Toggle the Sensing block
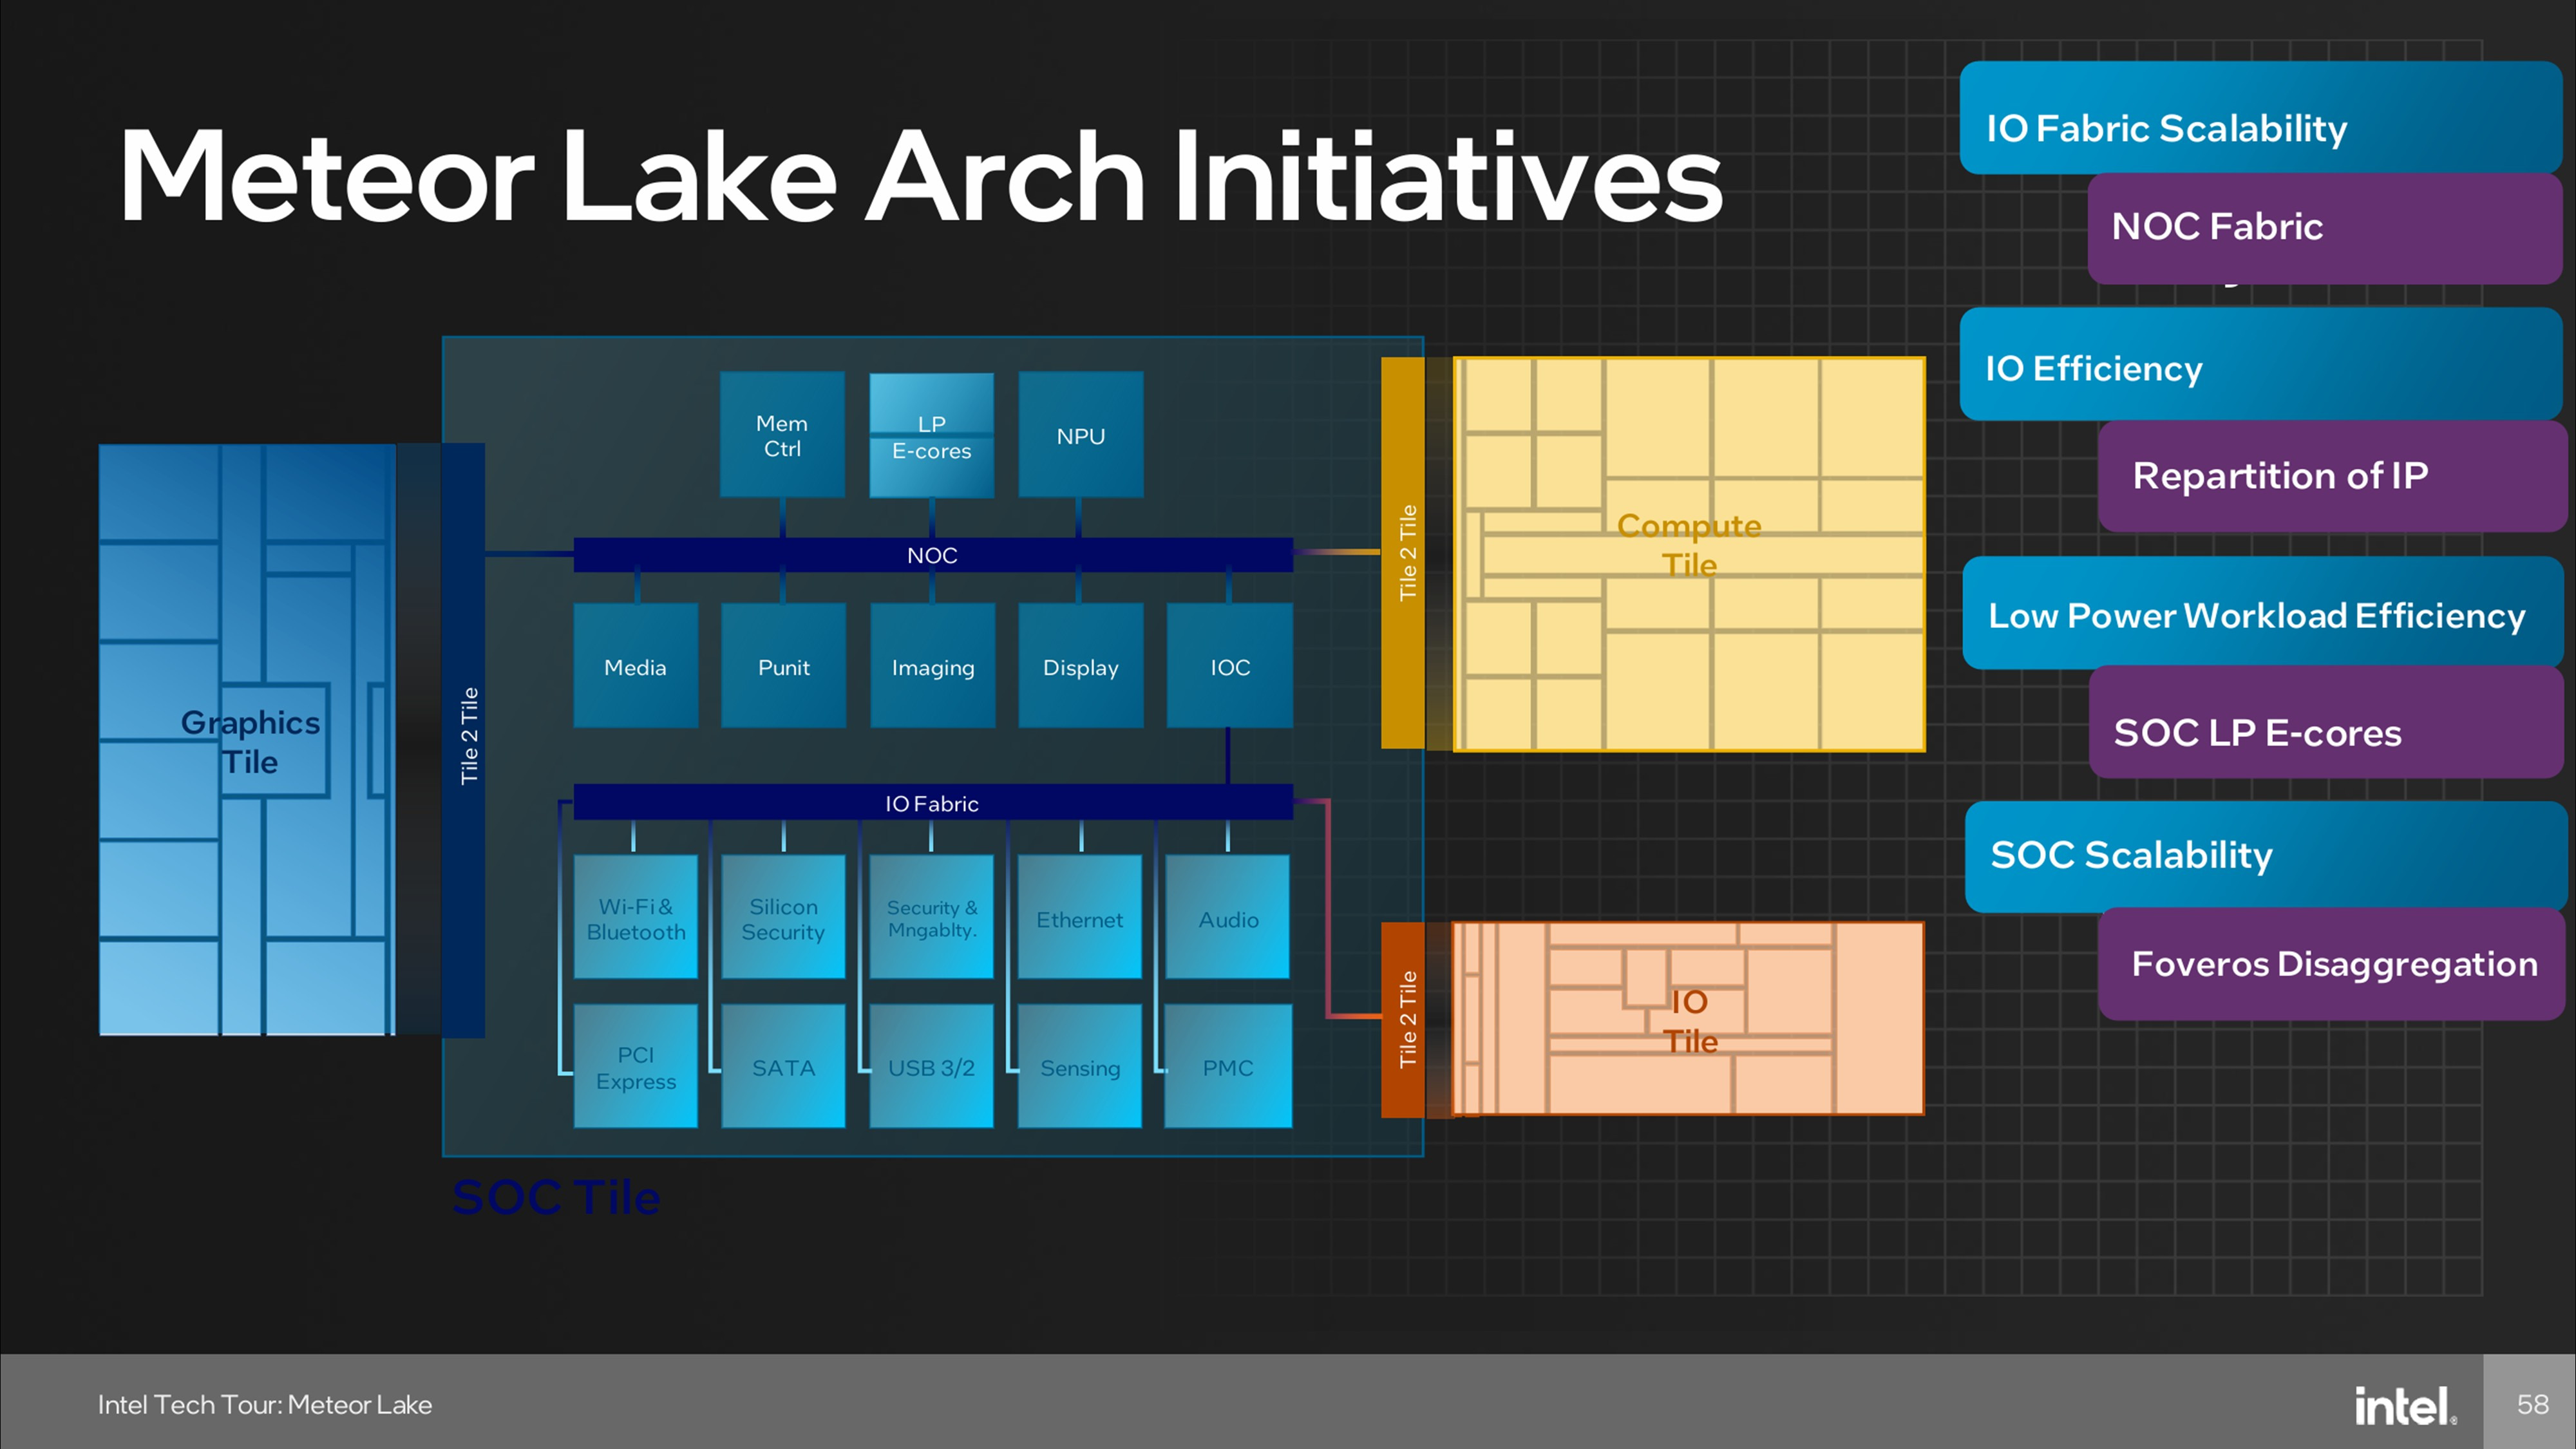Viewport: 2576px width, 1449px height. (1079, 1067)
